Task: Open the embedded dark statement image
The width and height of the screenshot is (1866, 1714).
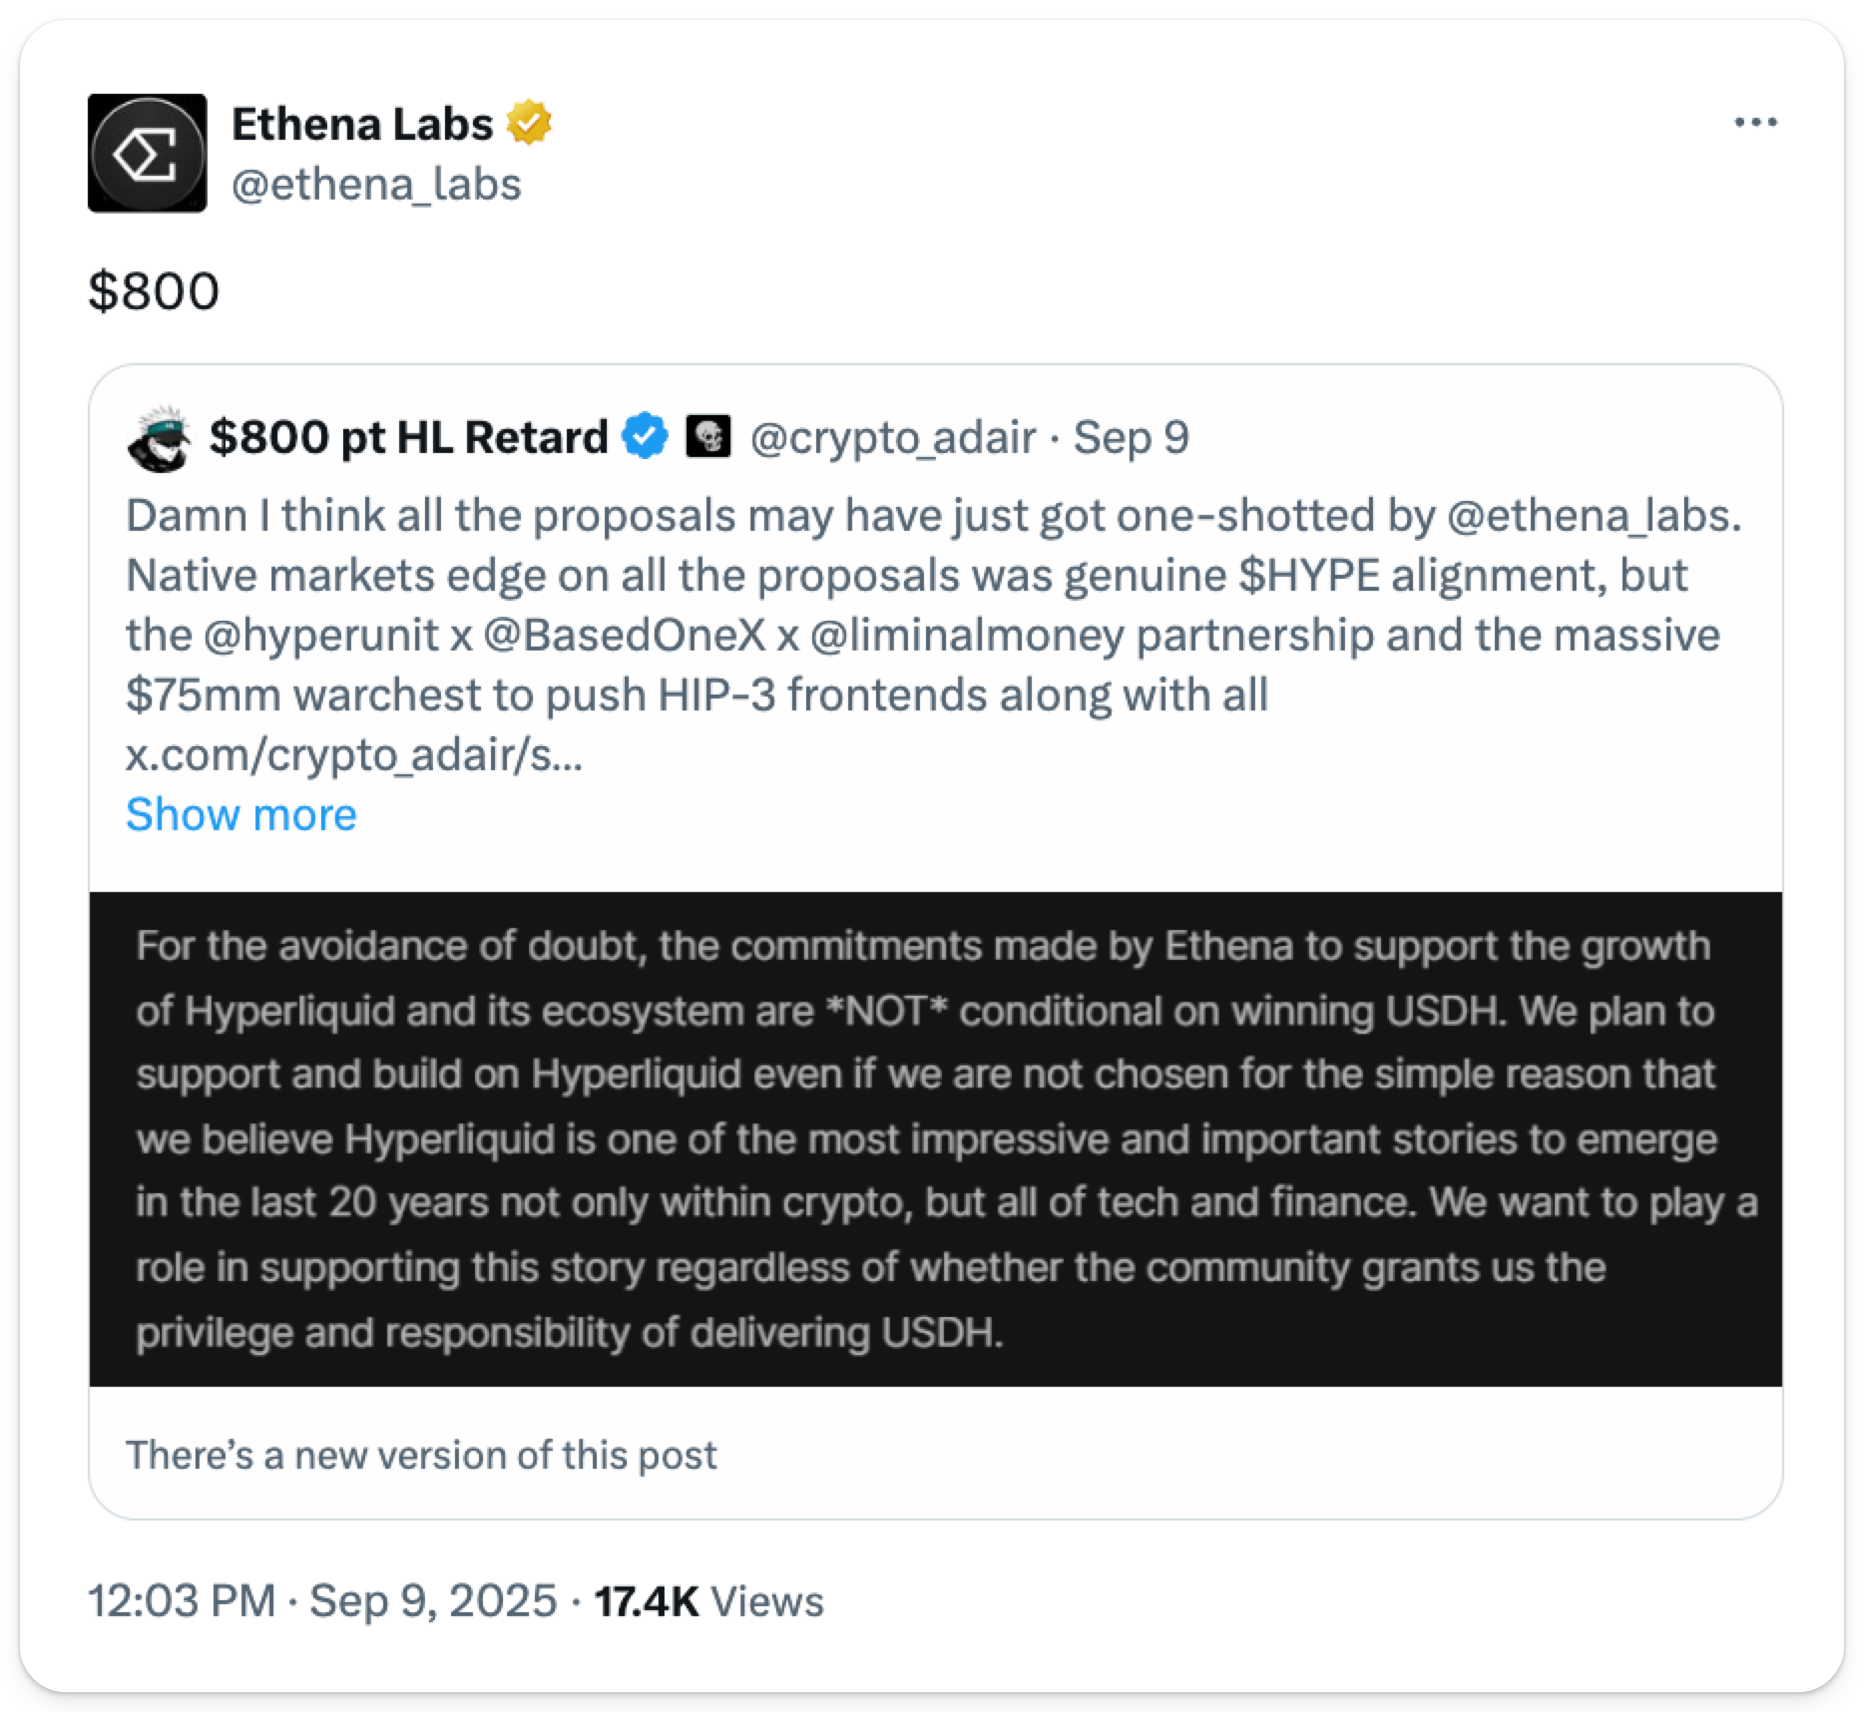Action: (935, 1138)
